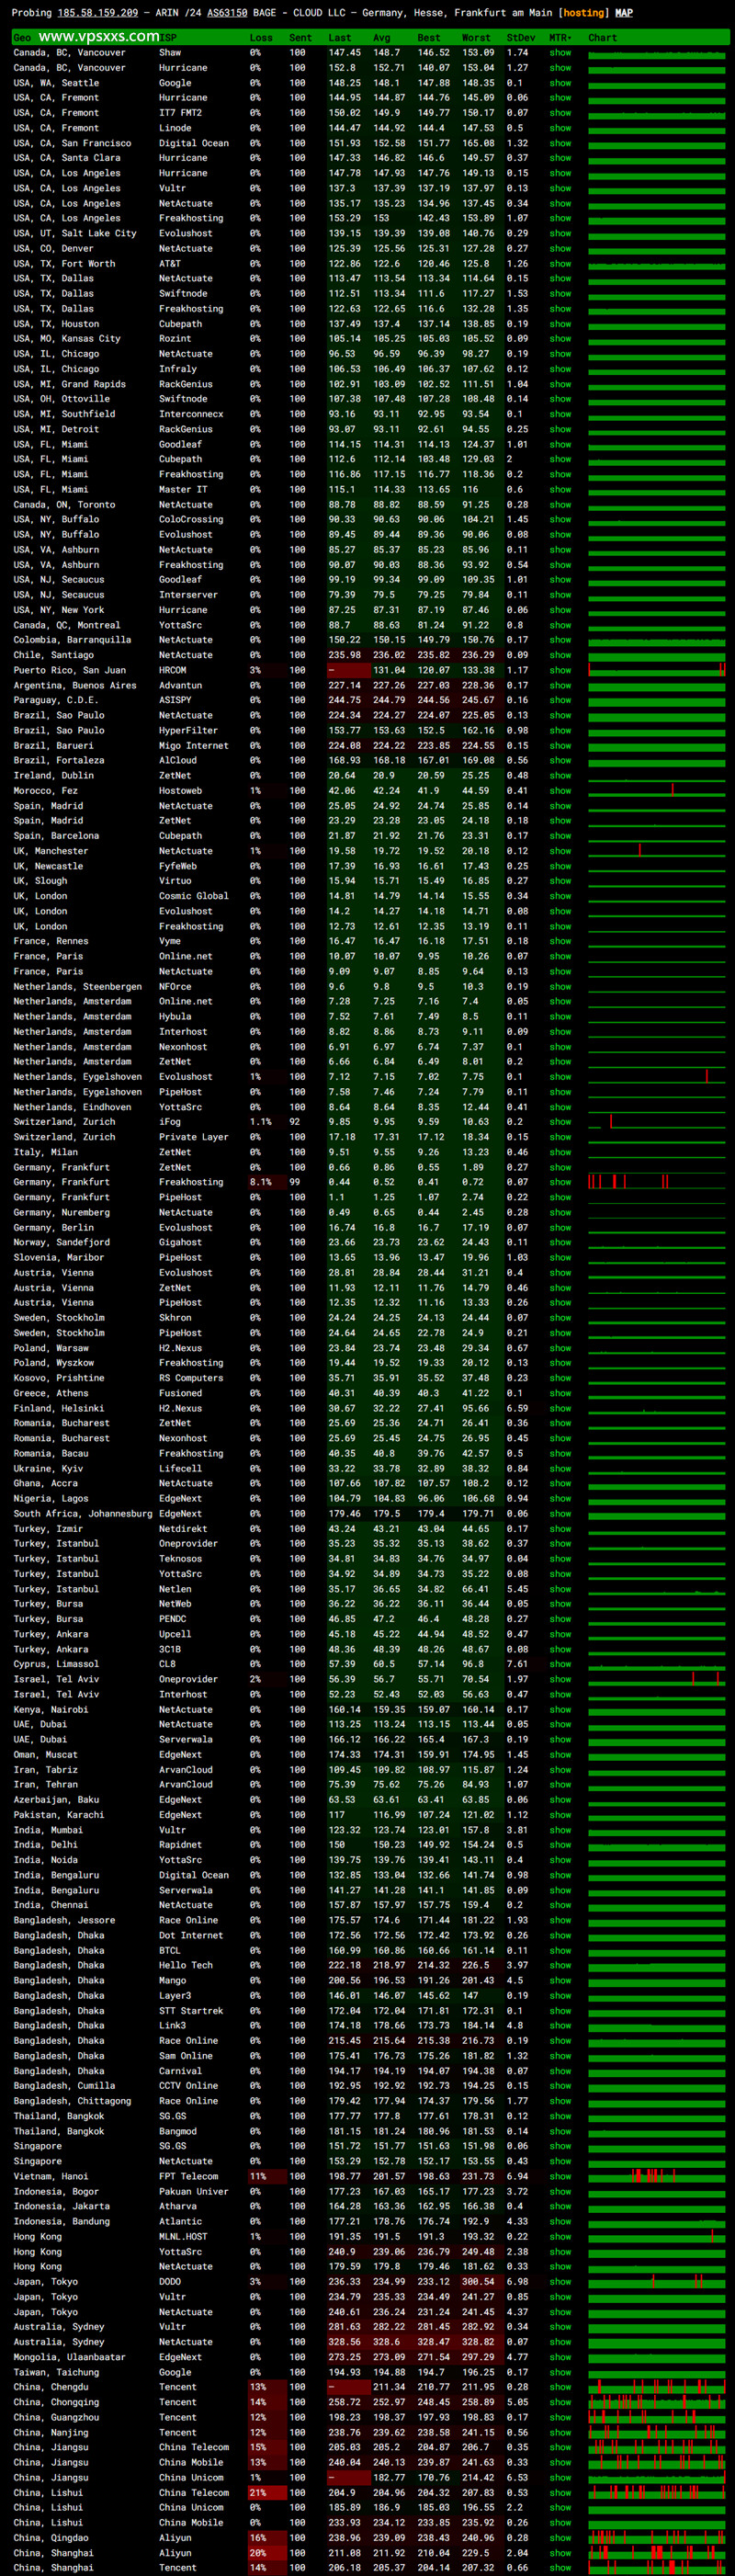Viewport: 735px width, 2576px height.
Task: Click show for Norway, Sandefjord
Action: coord(560,1242)
